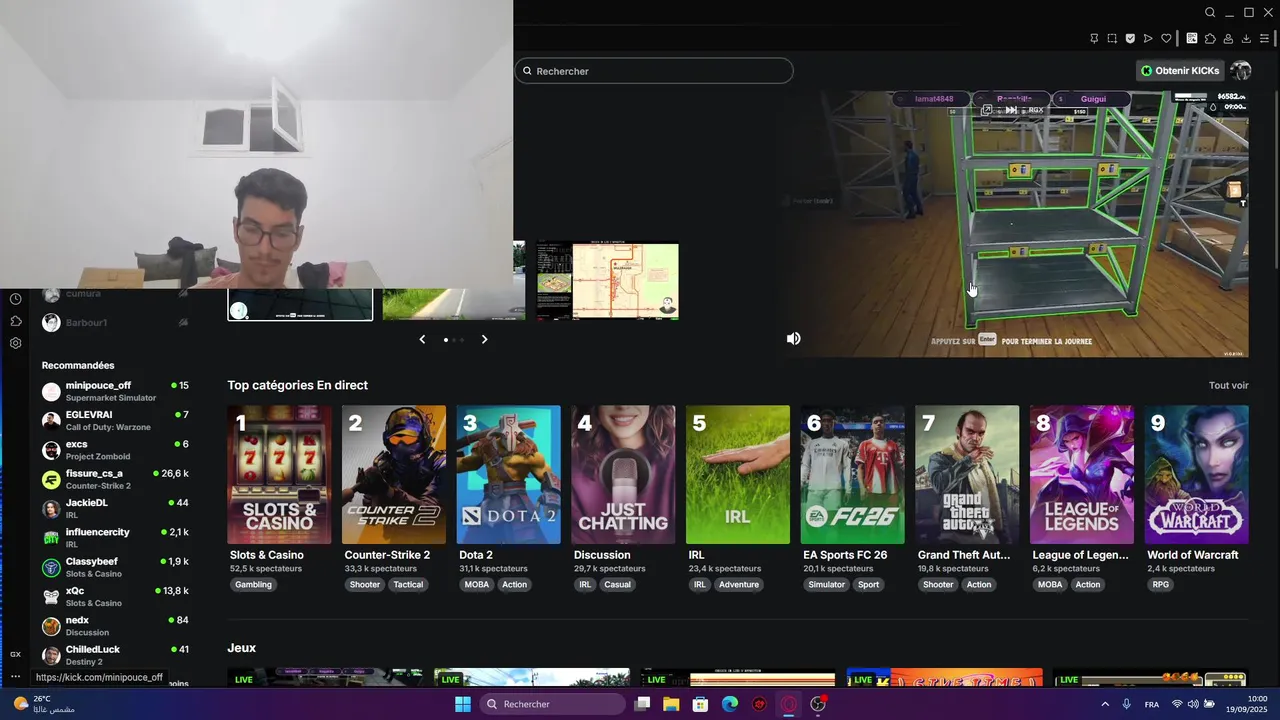This screenshot has height=720, width=1280.
Task: Launch Microsoft Edge from the taskbar
Action: [x=730, y=704]
